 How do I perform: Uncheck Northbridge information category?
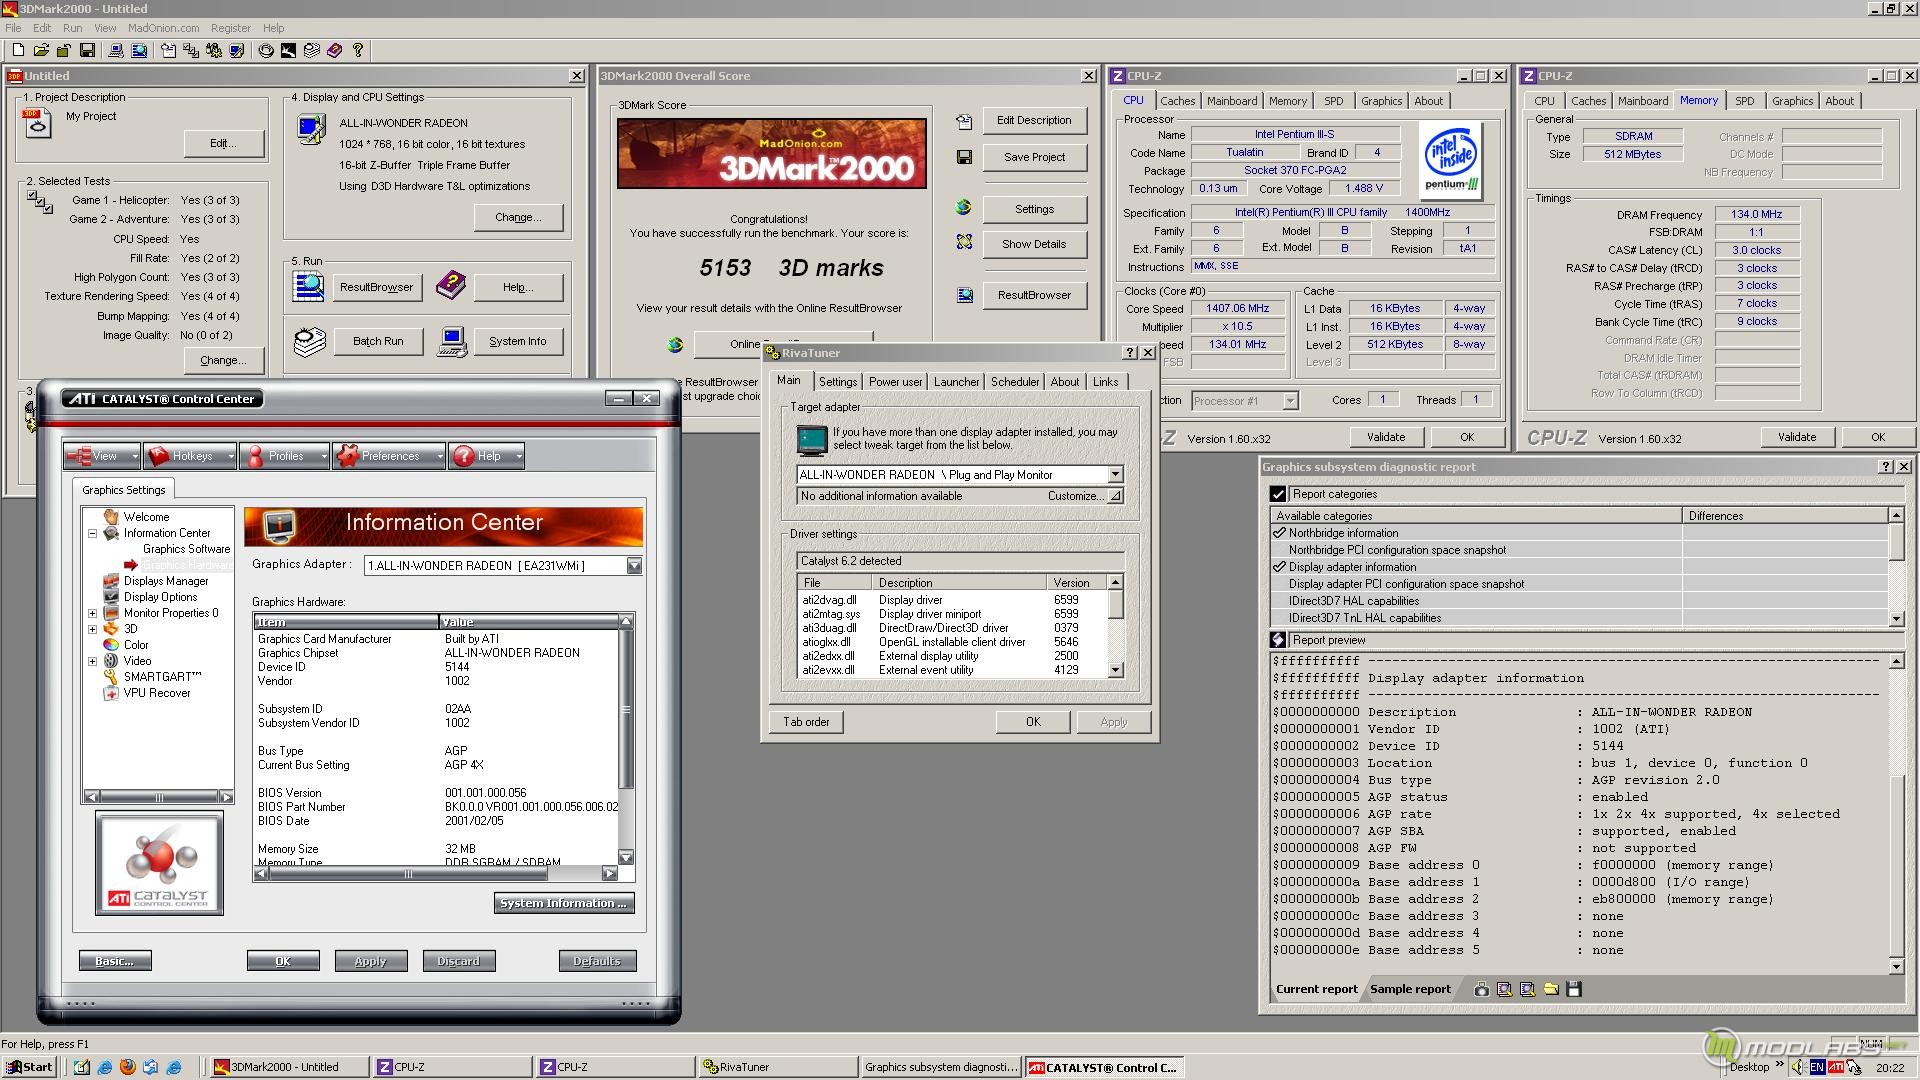click(x=1279, y=533)
